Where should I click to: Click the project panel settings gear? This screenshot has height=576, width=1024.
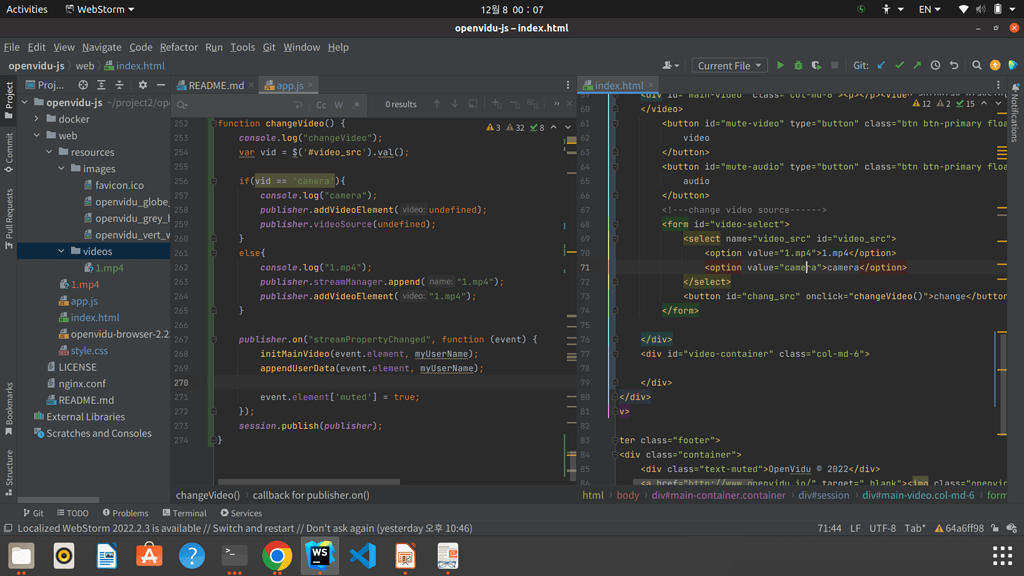(x=142, y=85)
